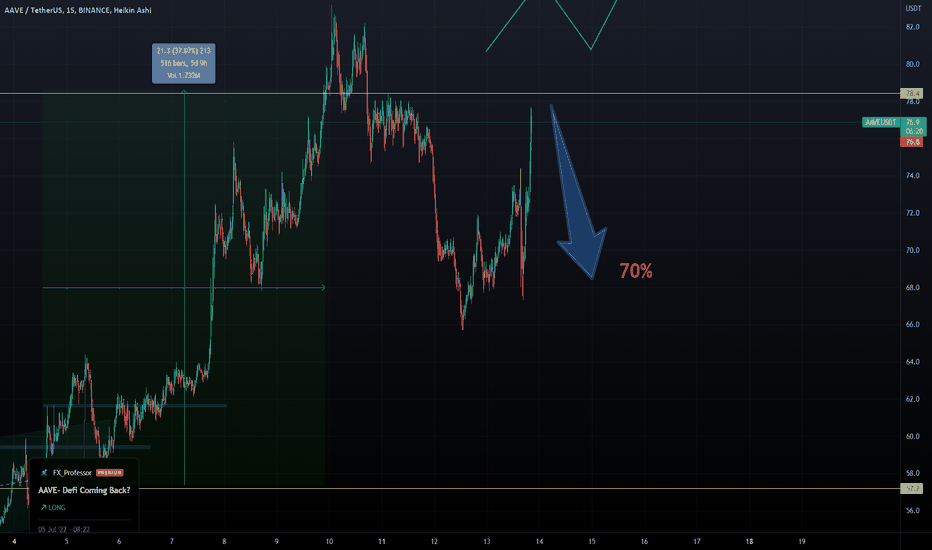
Task: Click date 4 on the time axis
Action: coord(14,542)
